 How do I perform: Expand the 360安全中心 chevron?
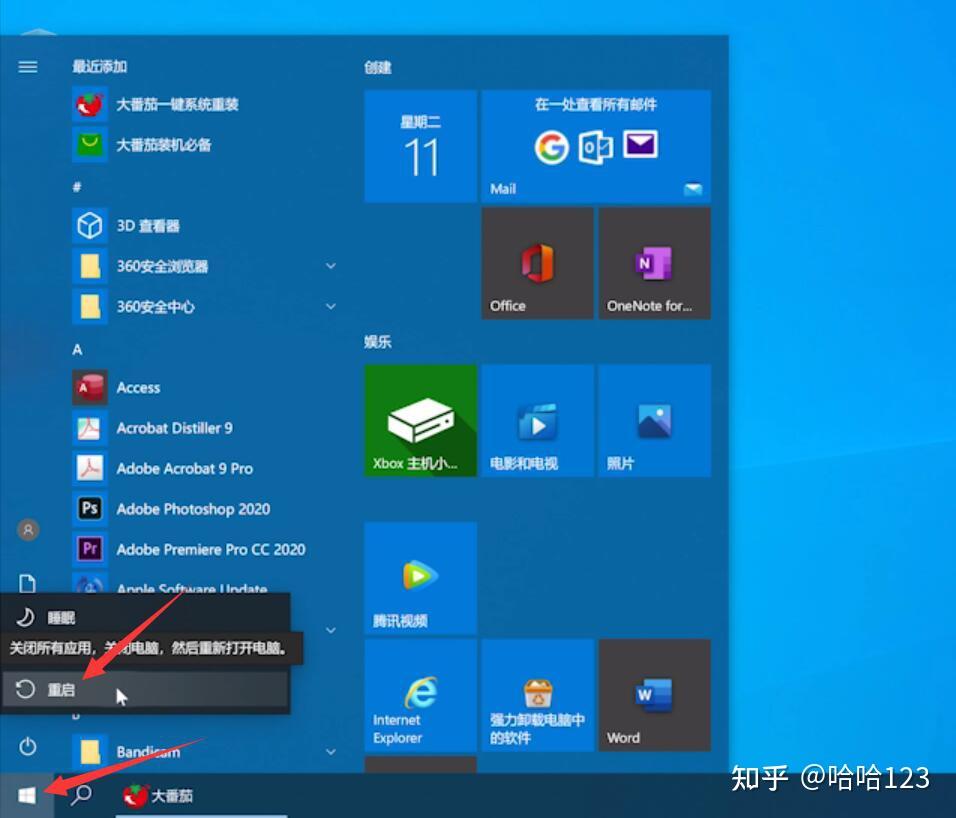pyautogui.click(x=330, y=306)
